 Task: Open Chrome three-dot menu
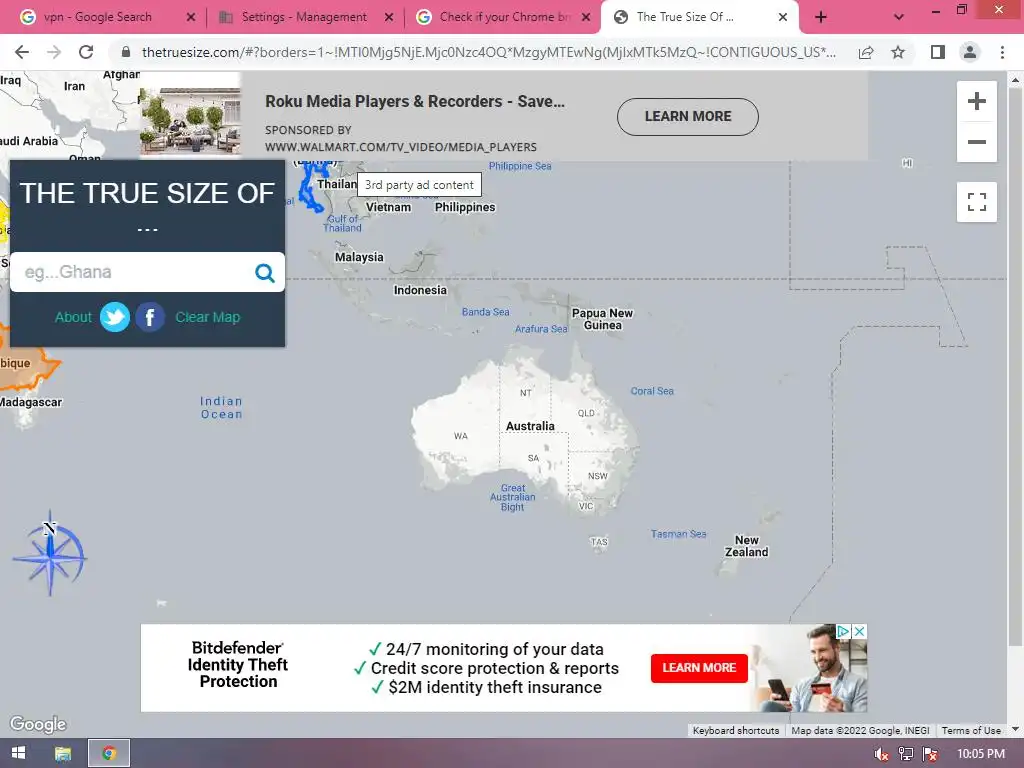pyautogui.click(x=1002, y=52)
